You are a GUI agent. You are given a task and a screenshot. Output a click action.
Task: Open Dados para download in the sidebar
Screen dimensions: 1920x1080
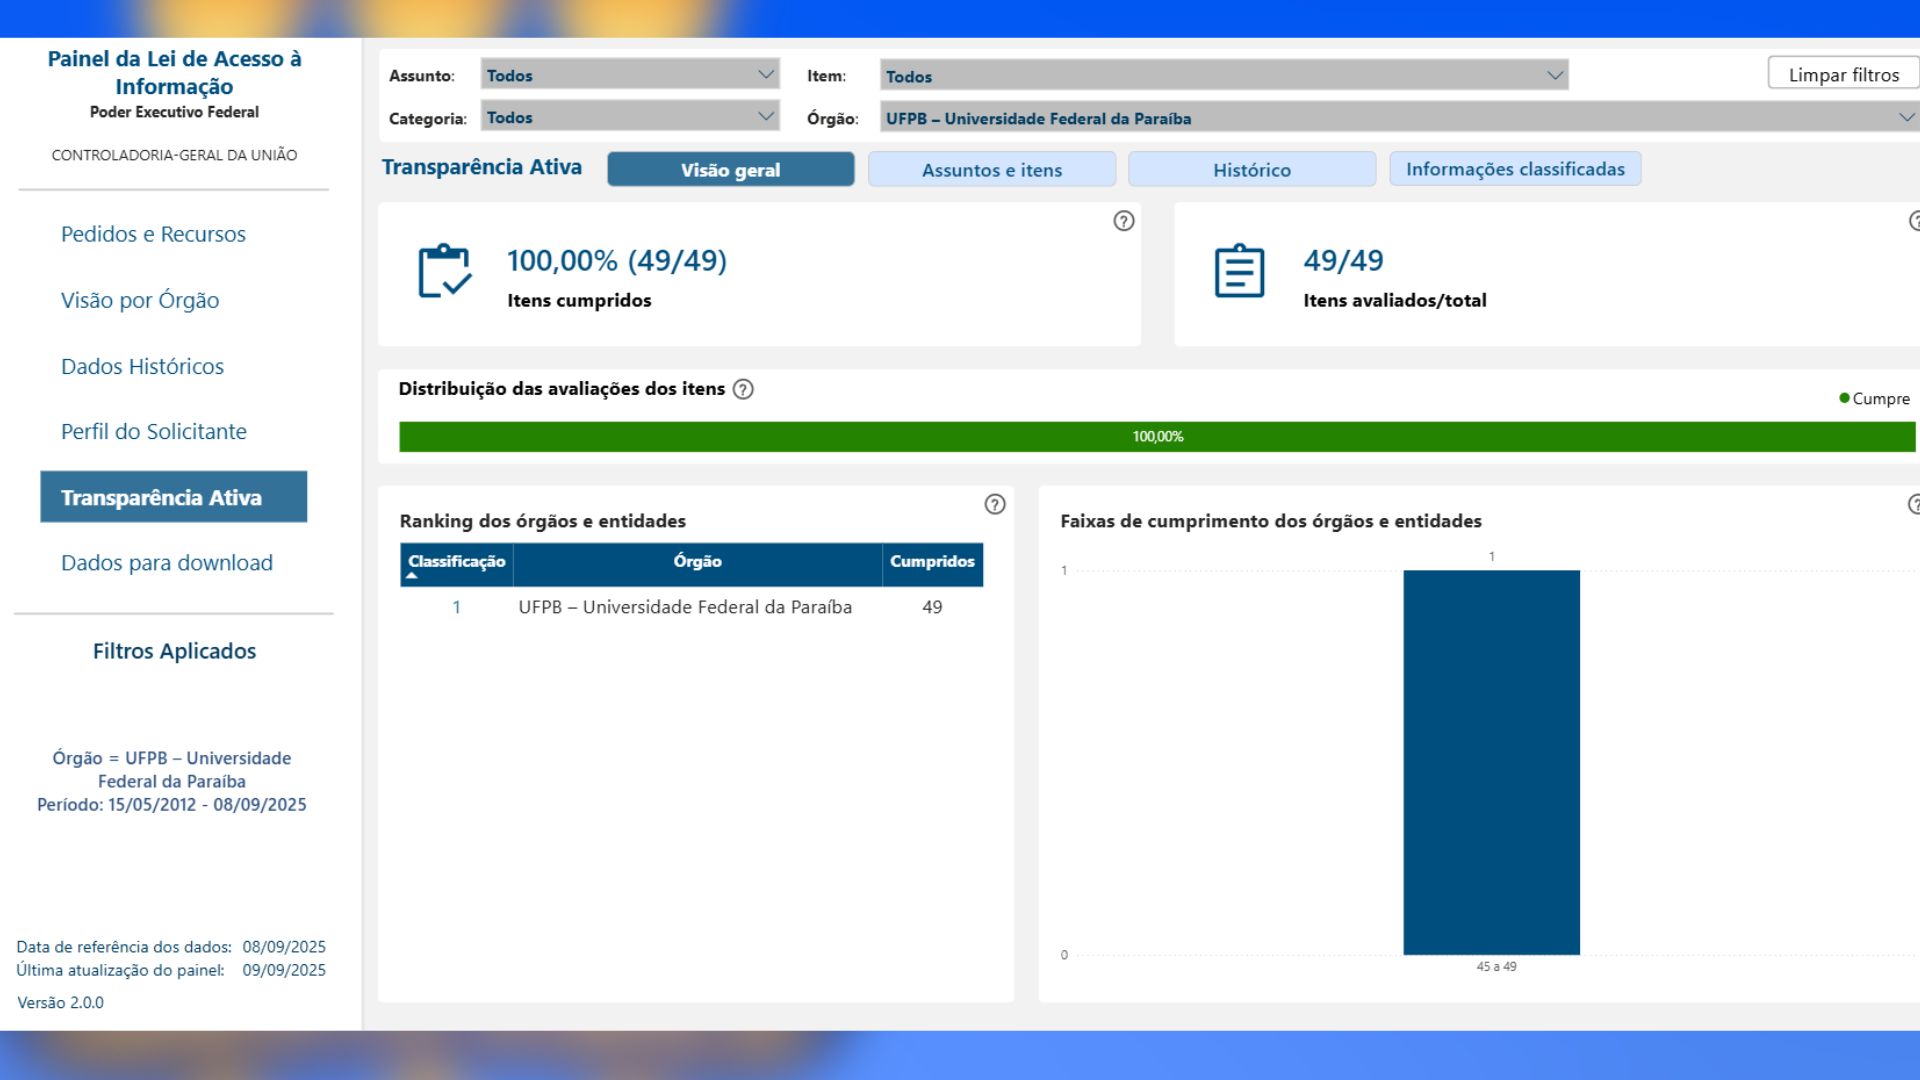coord(167,562)
